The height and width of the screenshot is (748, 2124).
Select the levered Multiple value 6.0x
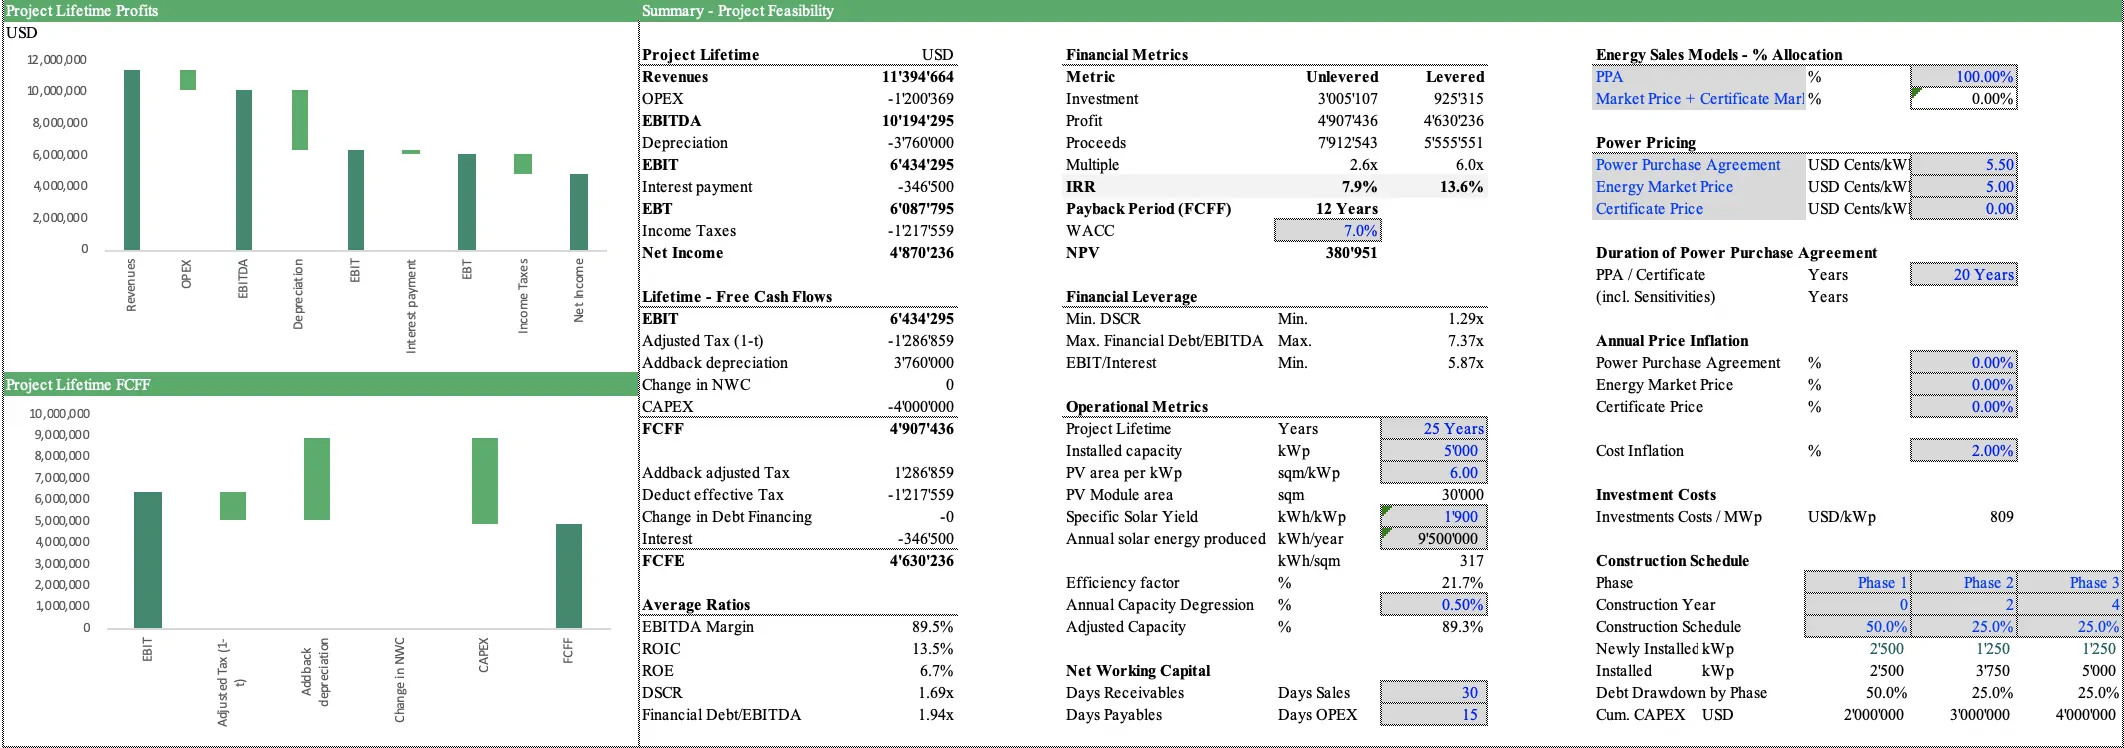(x=1470, y=165)
